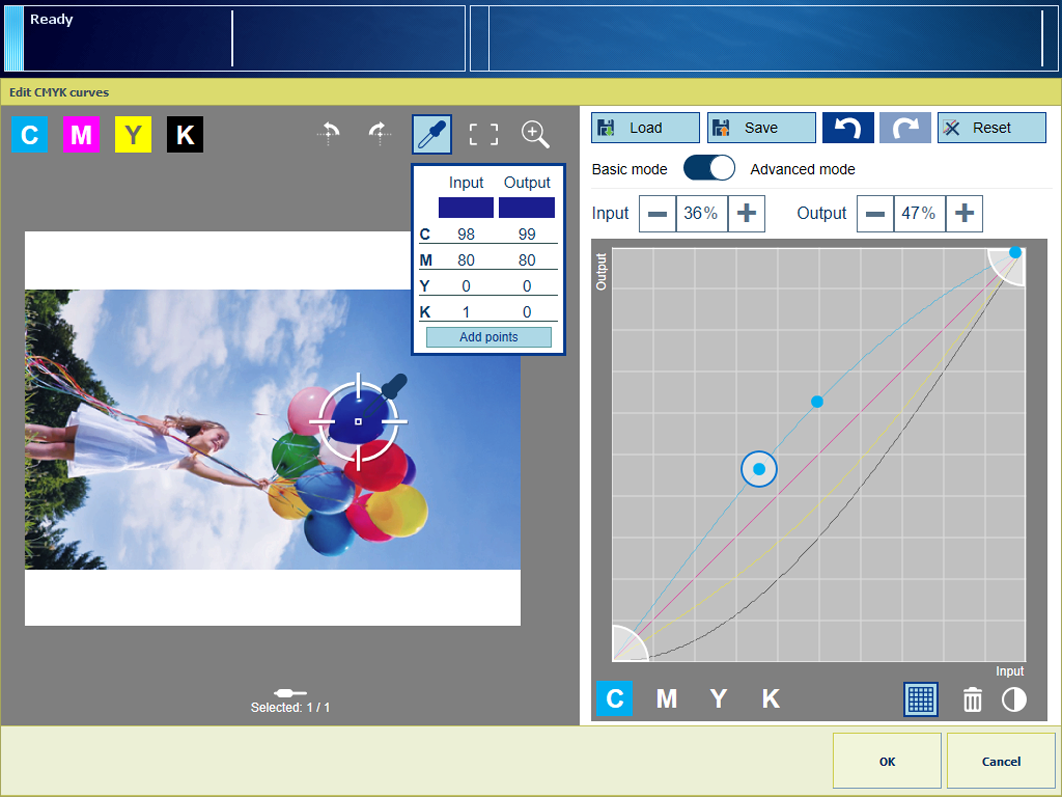Toggle the curve grid display button

pyautogui.click(x=920, y=699)
